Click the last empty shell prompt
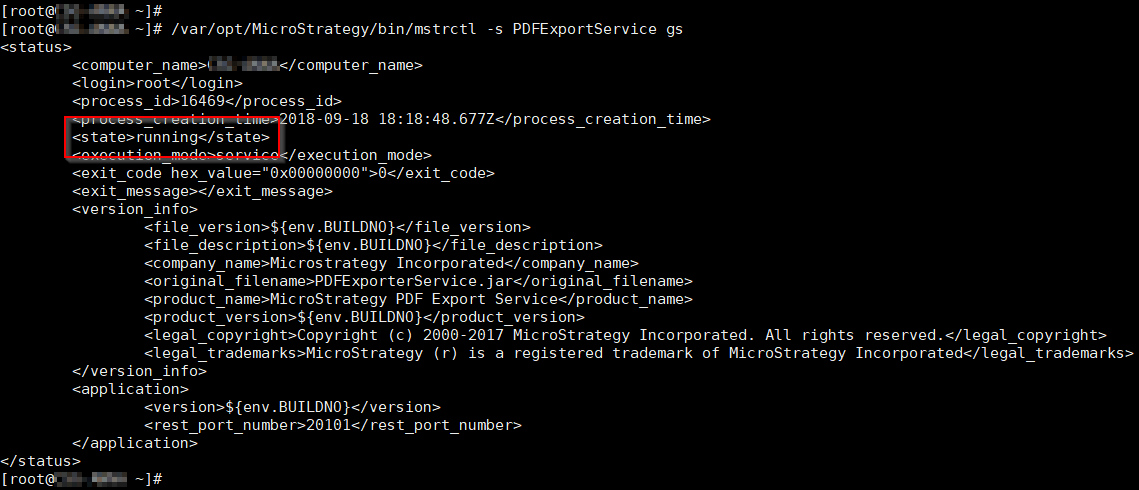Image resolution: width=1139 pixels, height=490 pixels. pyautogui.click(x=81, y=479)
